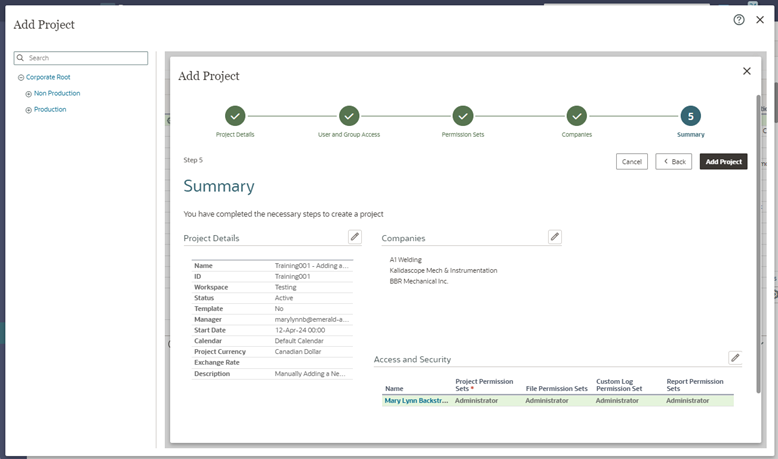Go to Project Details step checkmark
778x459 pixels.
[235, 116]
